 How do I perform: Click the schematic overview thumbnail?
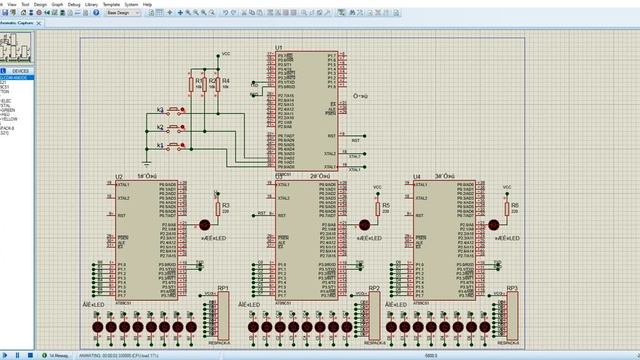point(16,47)
